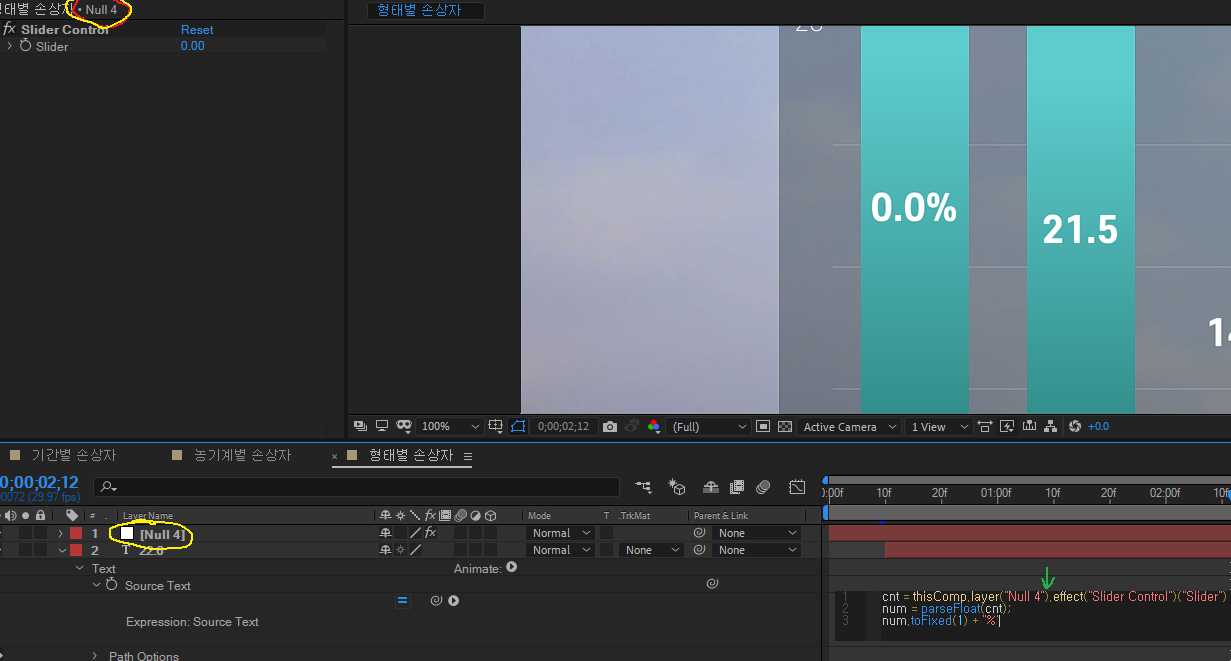The width and height of the screenshot is (1231, 661).
Task: Switch to 기간별 손상자 timeline tab
Action: point(73,455)
